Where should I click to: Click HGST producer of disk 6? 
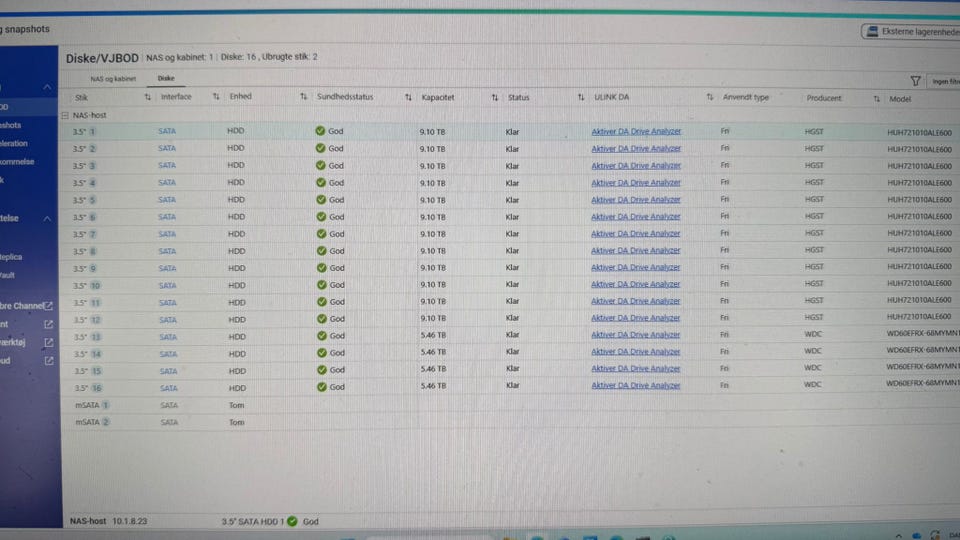[x=814, y=216]
